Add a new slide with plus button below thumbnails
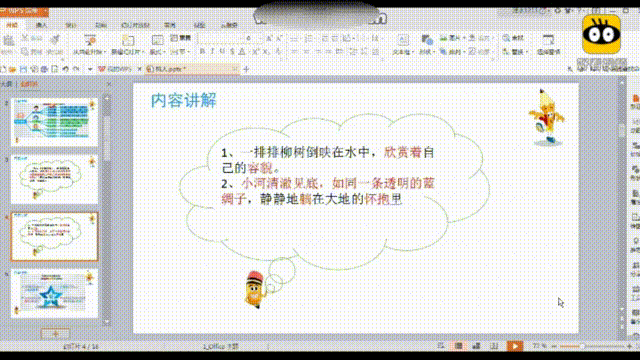 [56, 333]
